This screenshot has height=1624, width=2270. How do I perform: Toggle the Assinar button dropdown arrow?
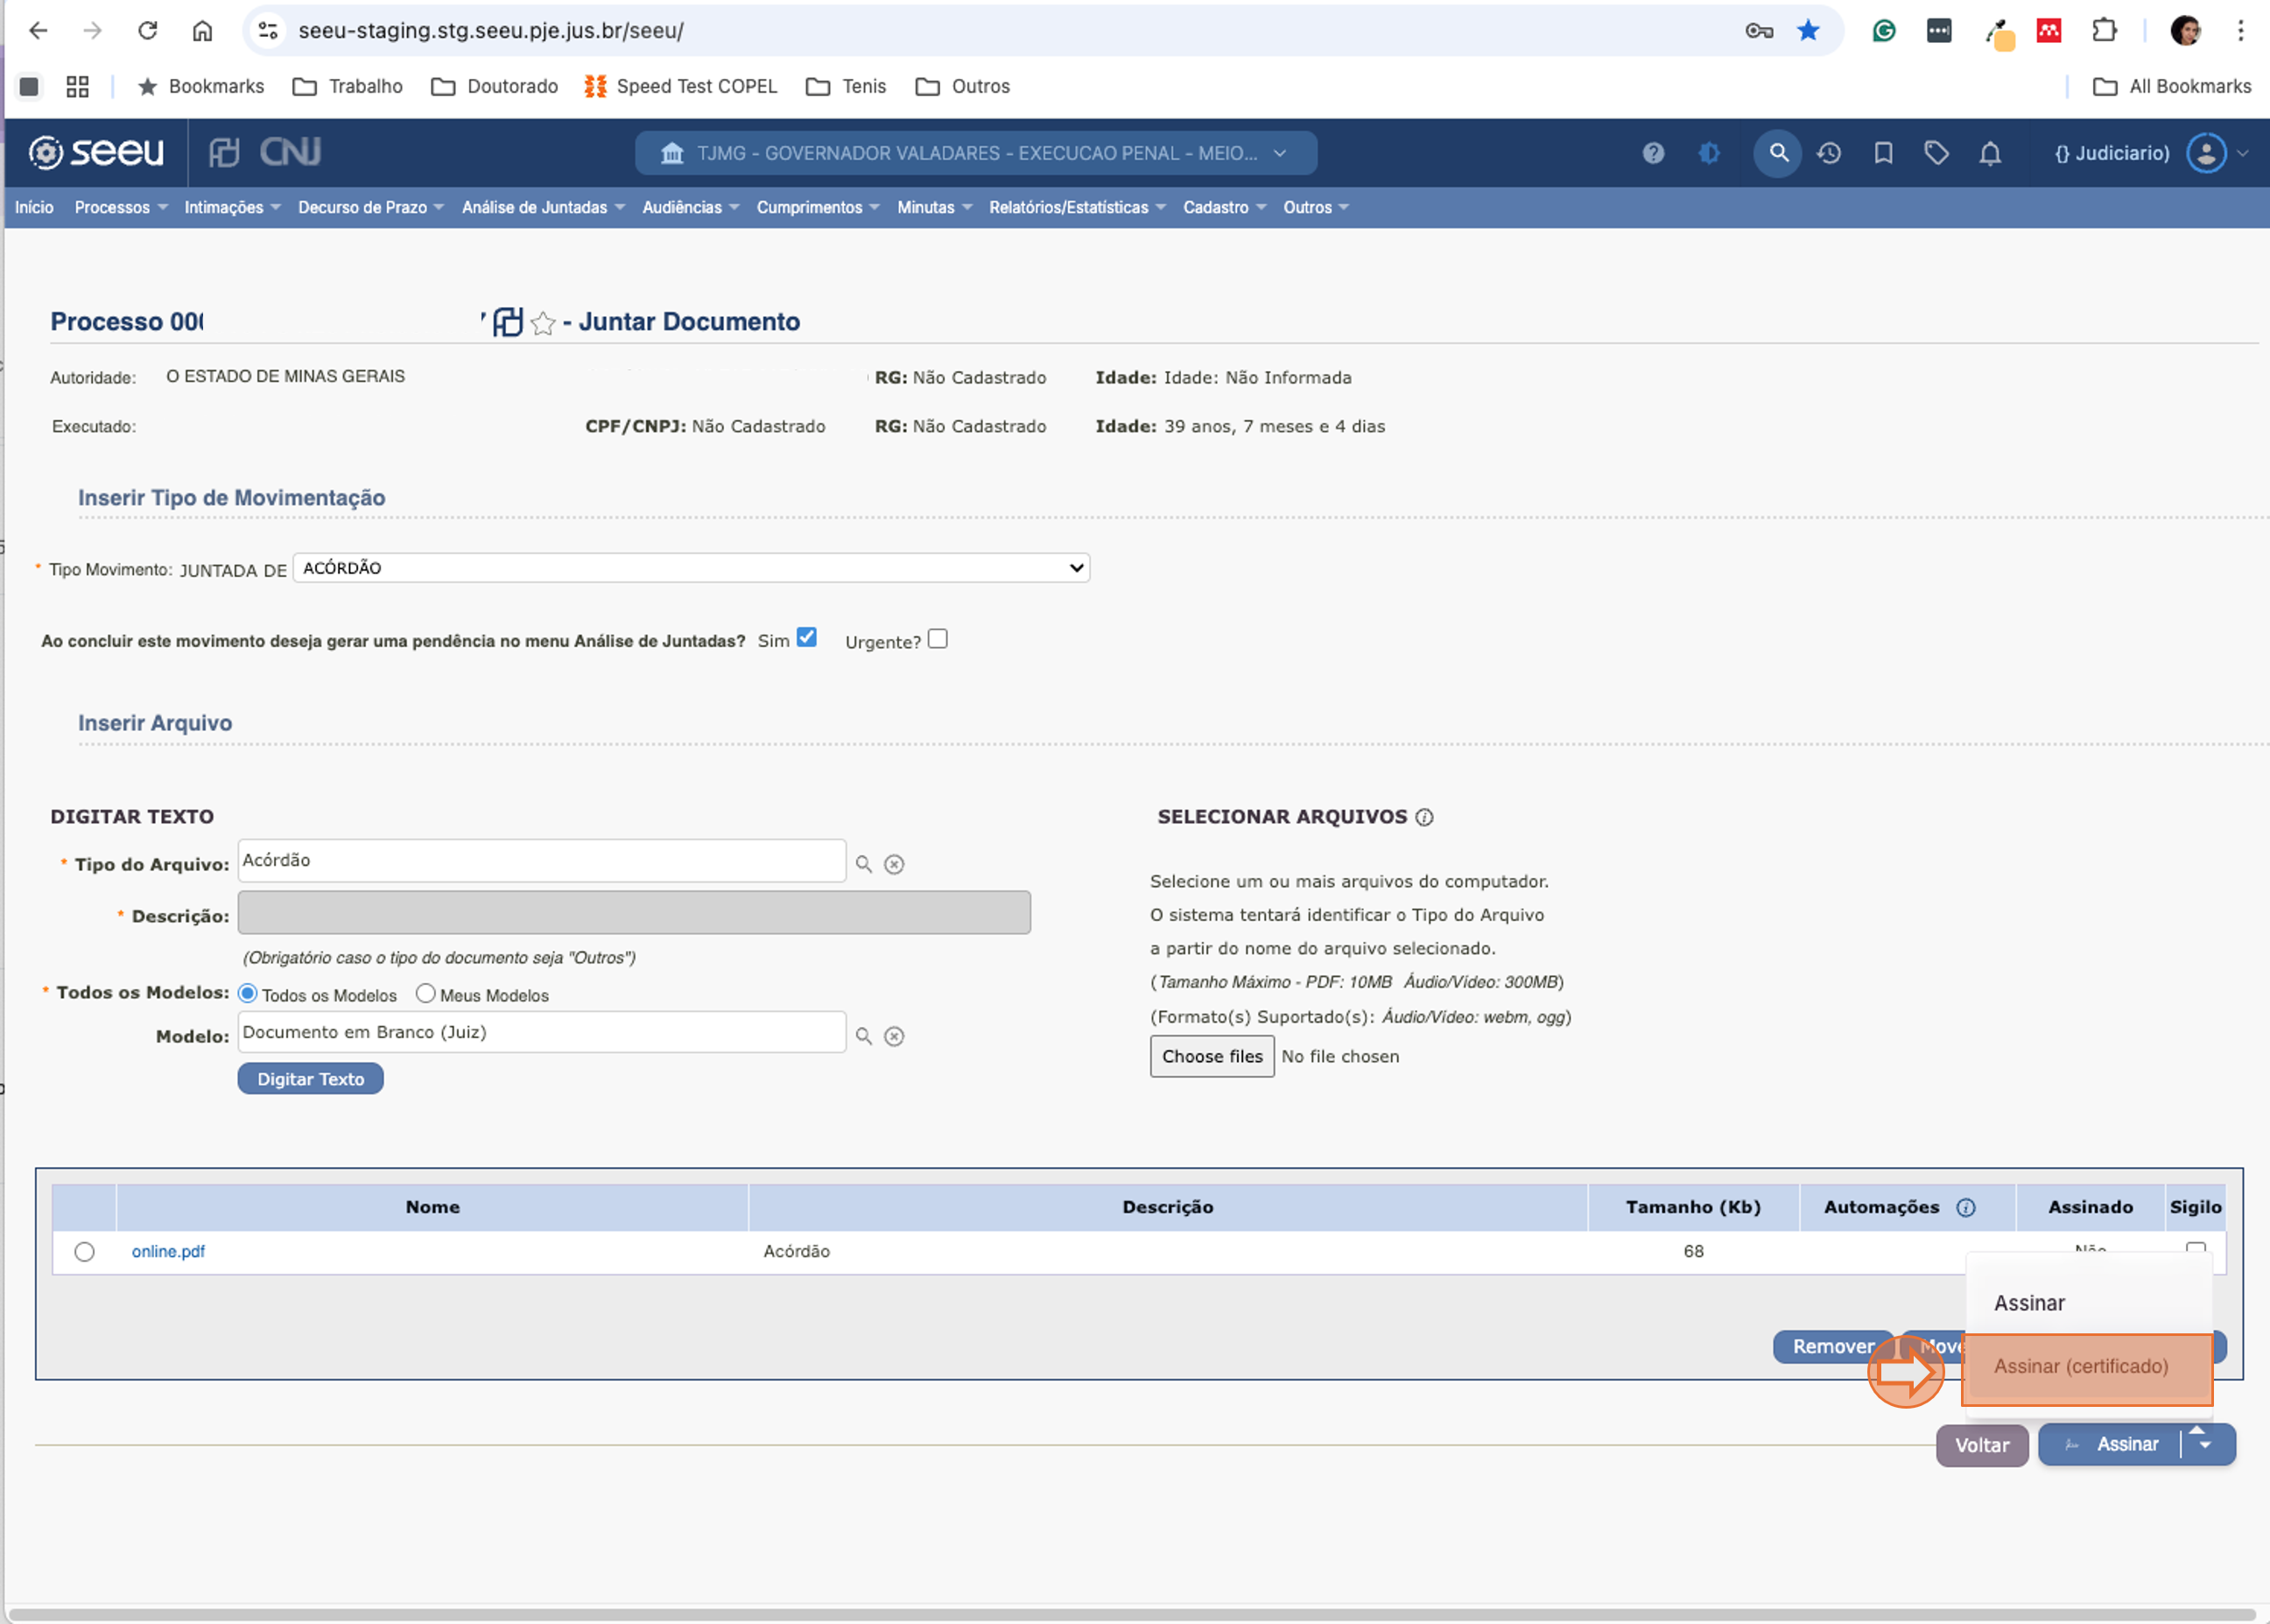coord(2206,1444)
